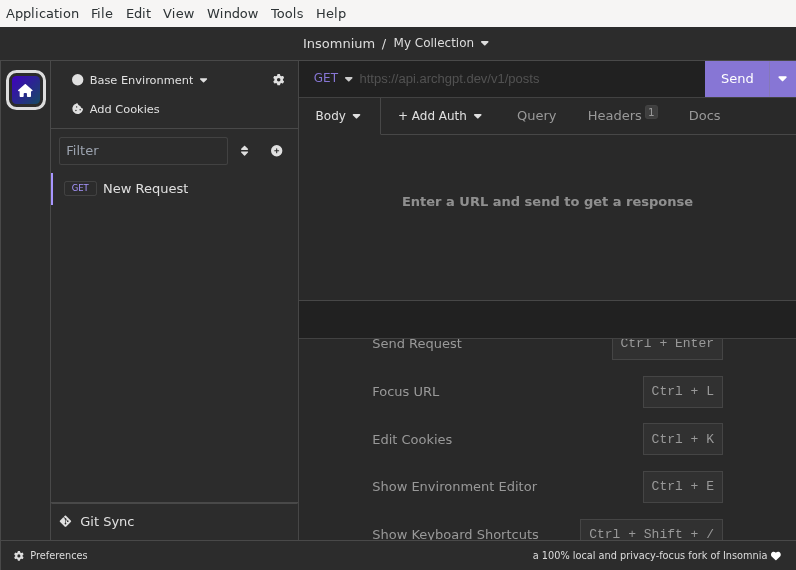Click the Ctrl + K shortcut key box
The image size is (796, 570).
click(682, 439)
